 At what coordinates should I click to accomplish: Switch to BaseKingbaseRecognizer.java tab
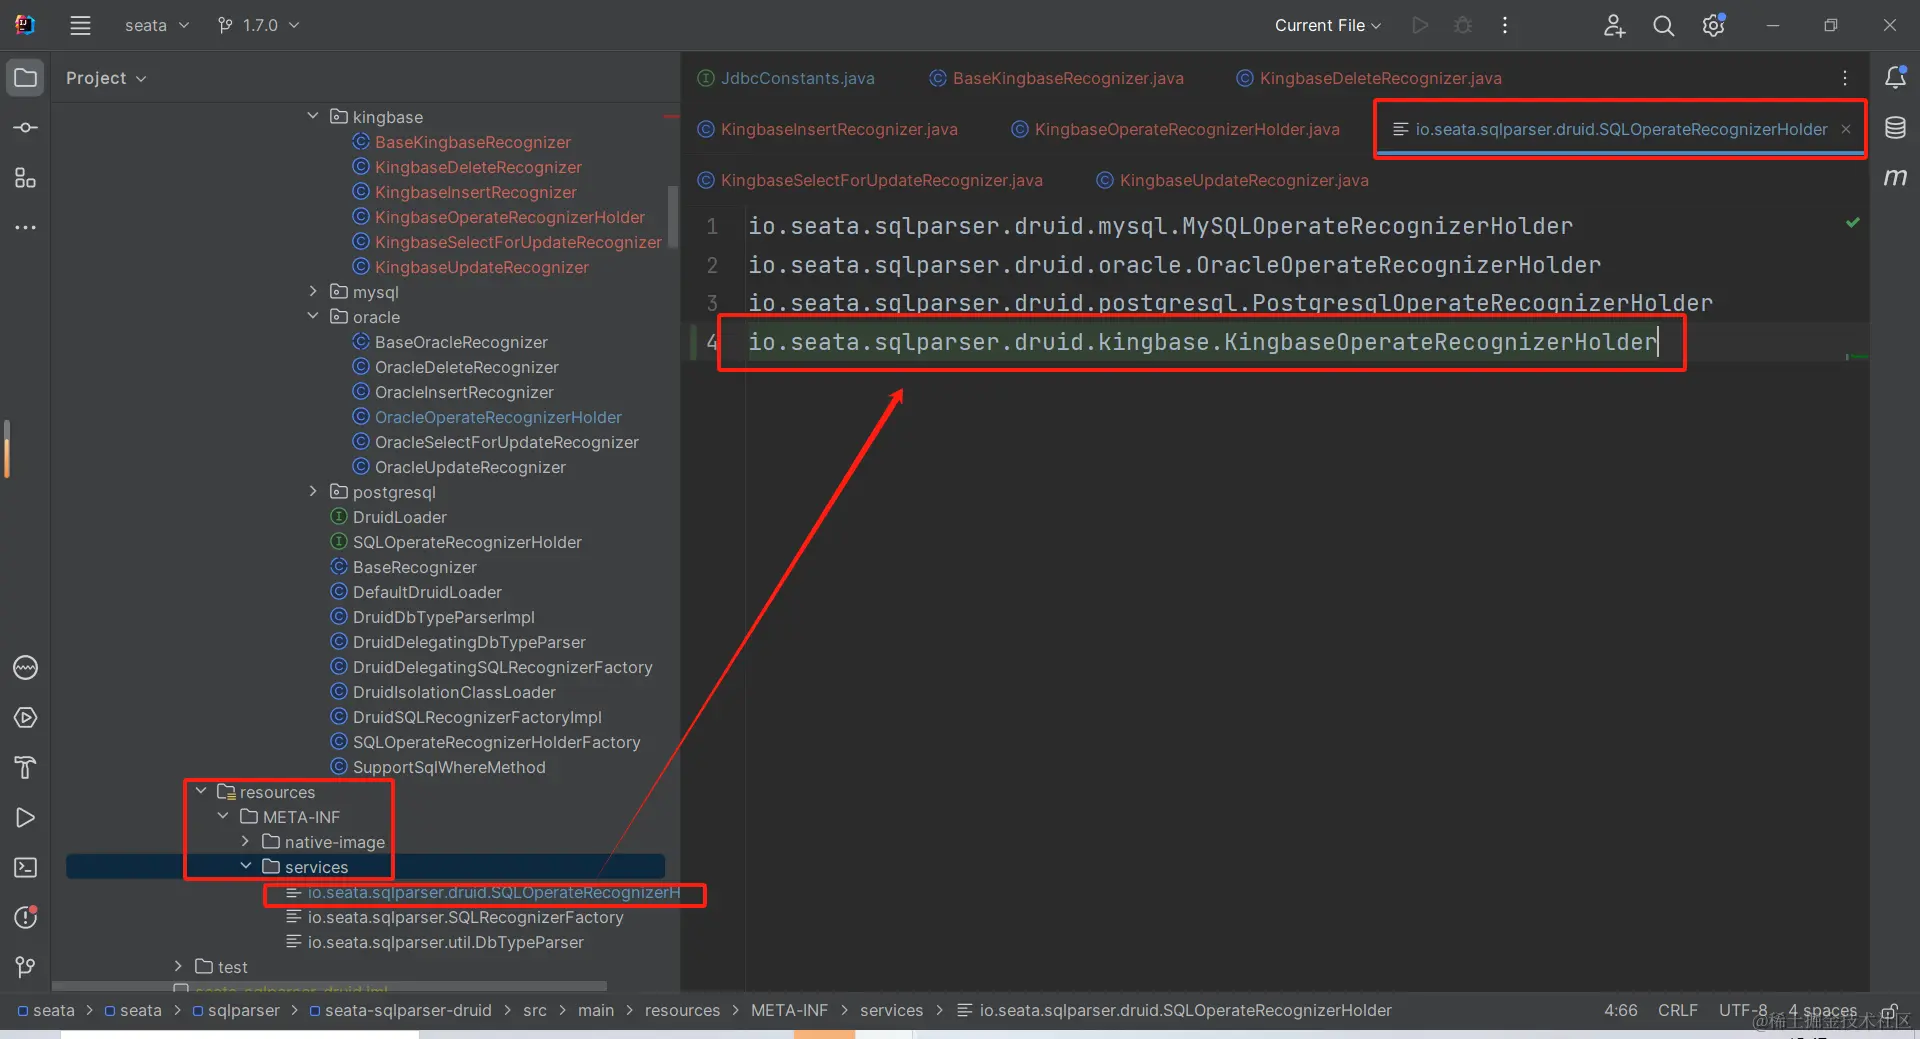pyautogui.click(x=1057, y=78)
